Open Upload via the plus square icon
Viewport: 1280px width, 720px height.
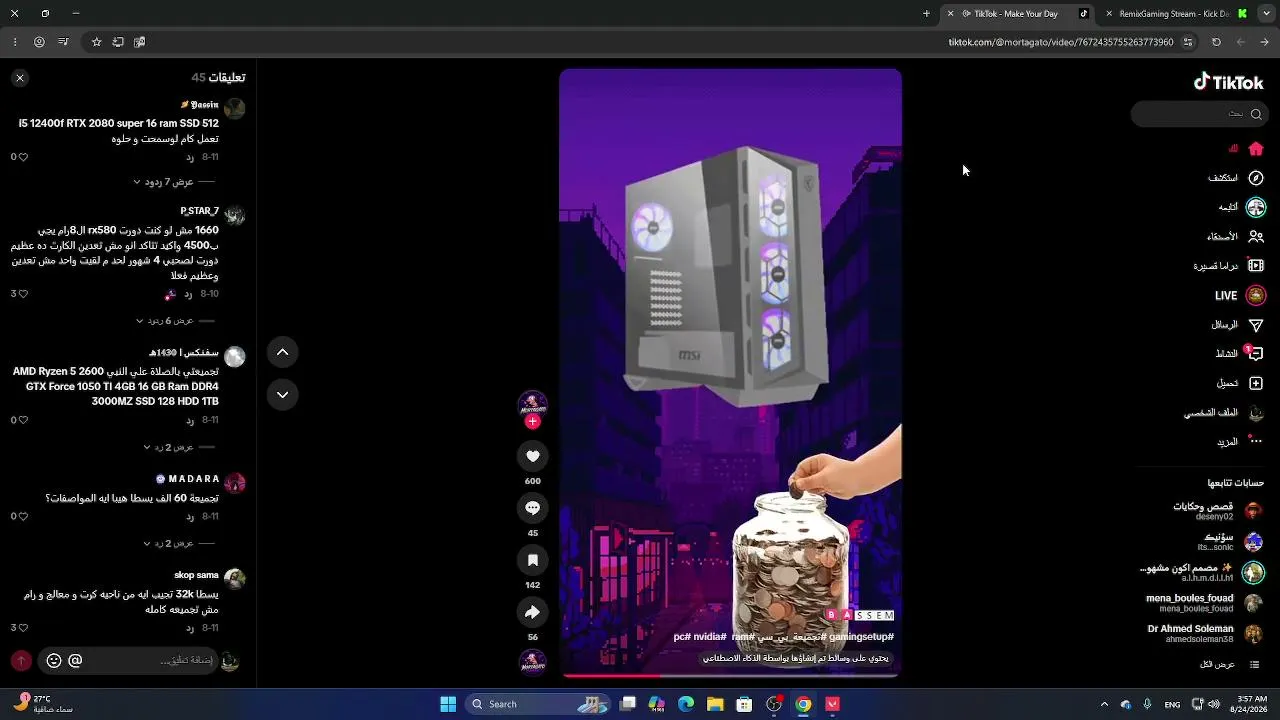1256,383
